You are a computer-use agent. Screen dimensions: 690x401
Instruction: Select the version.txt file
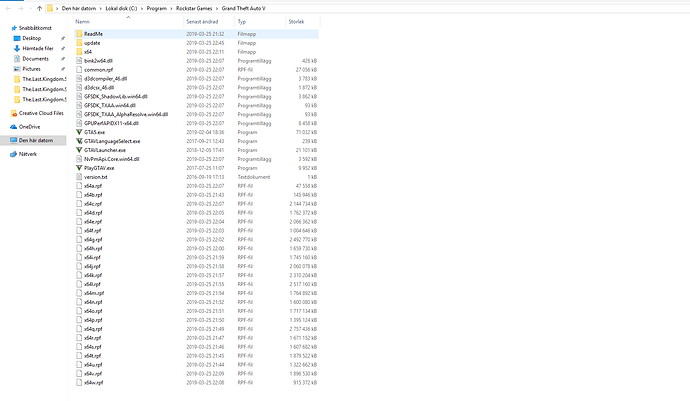97,176
